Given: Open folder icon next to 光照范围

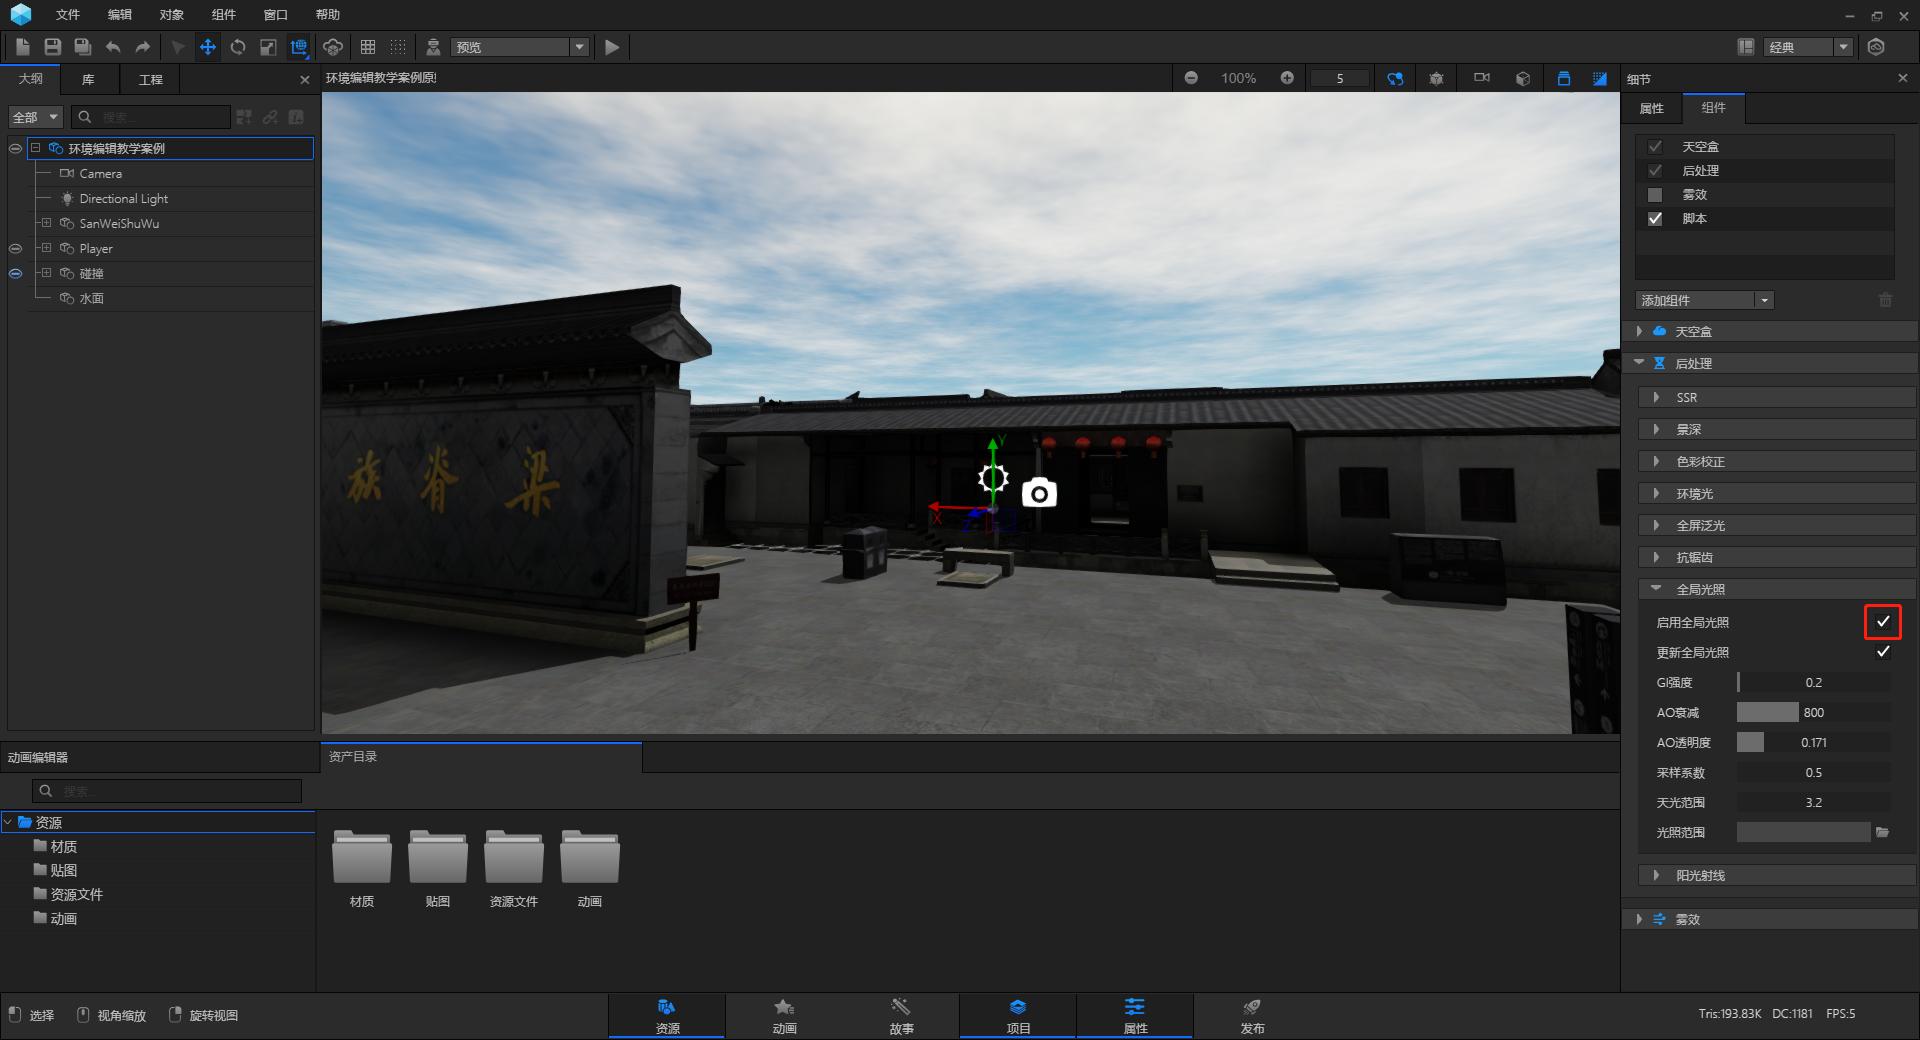Looking at the screenshot, I should click(1882, 832).
